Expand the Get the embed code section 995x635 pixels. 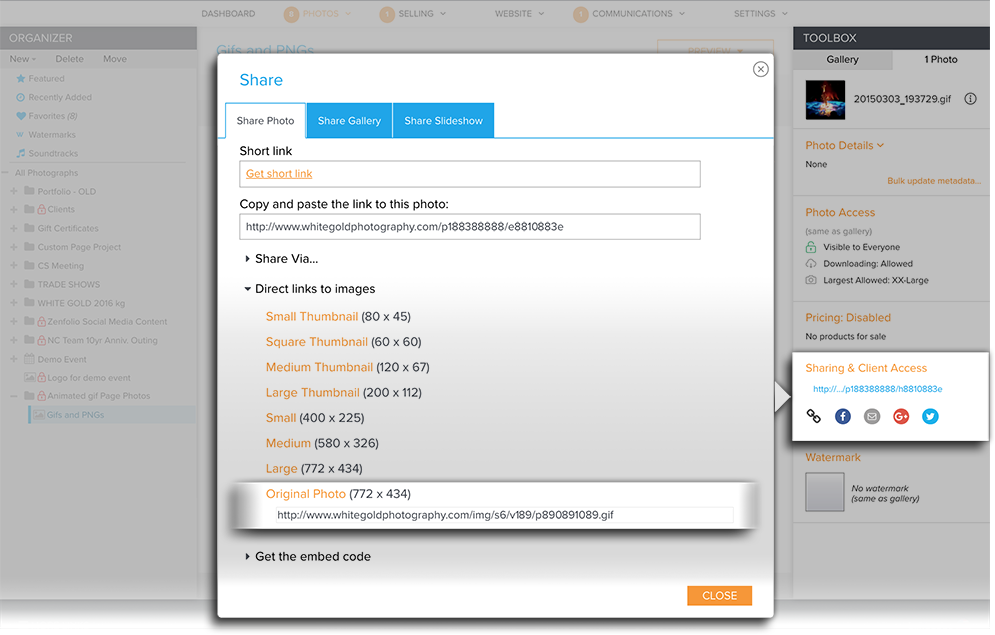[309, 556]
